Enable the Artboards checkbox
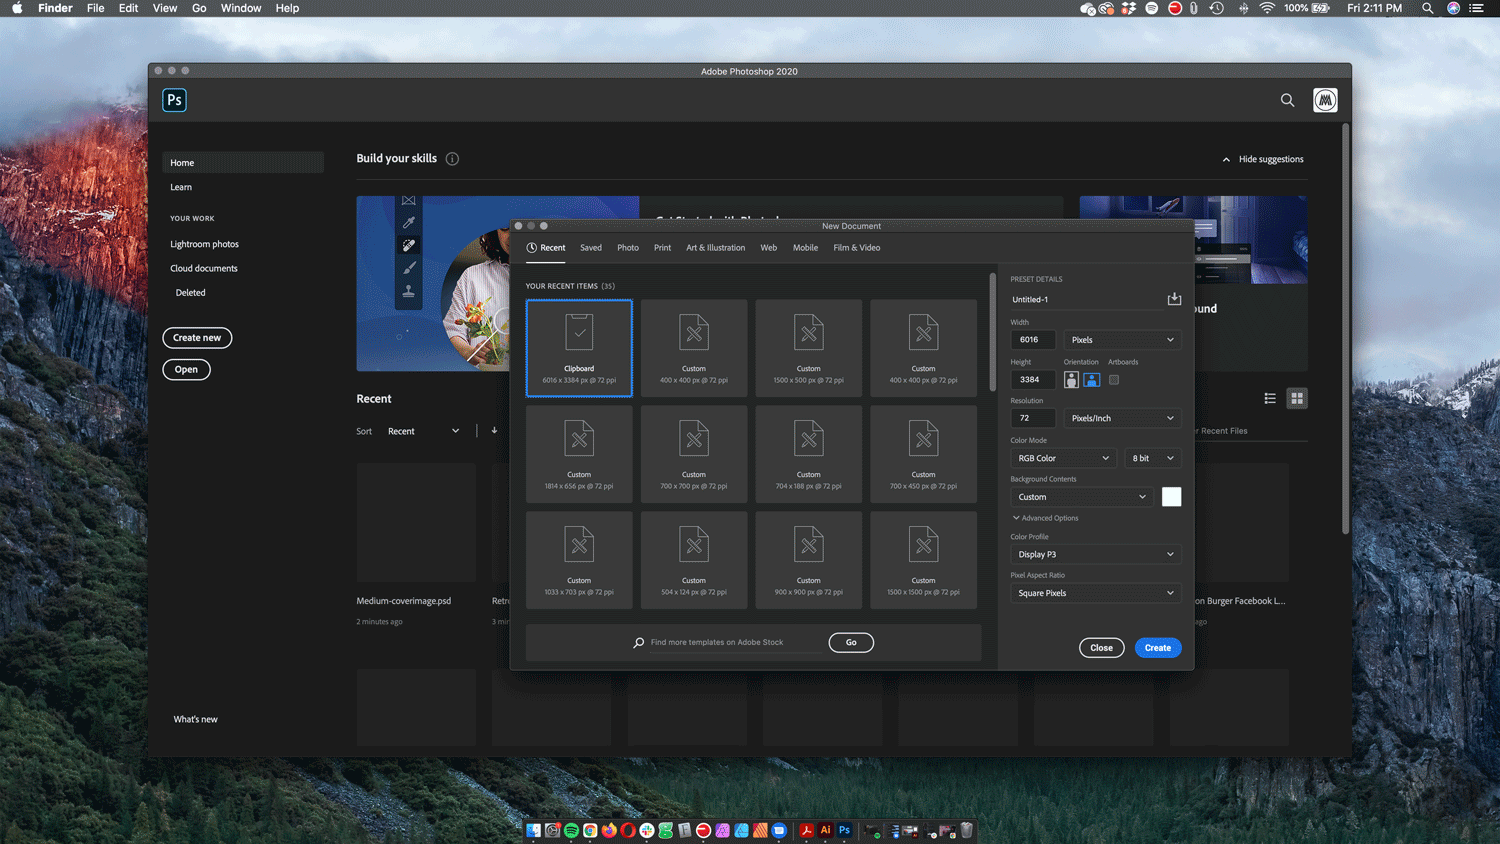This screenshot has width=1500, height=844. coord(1114,380)
